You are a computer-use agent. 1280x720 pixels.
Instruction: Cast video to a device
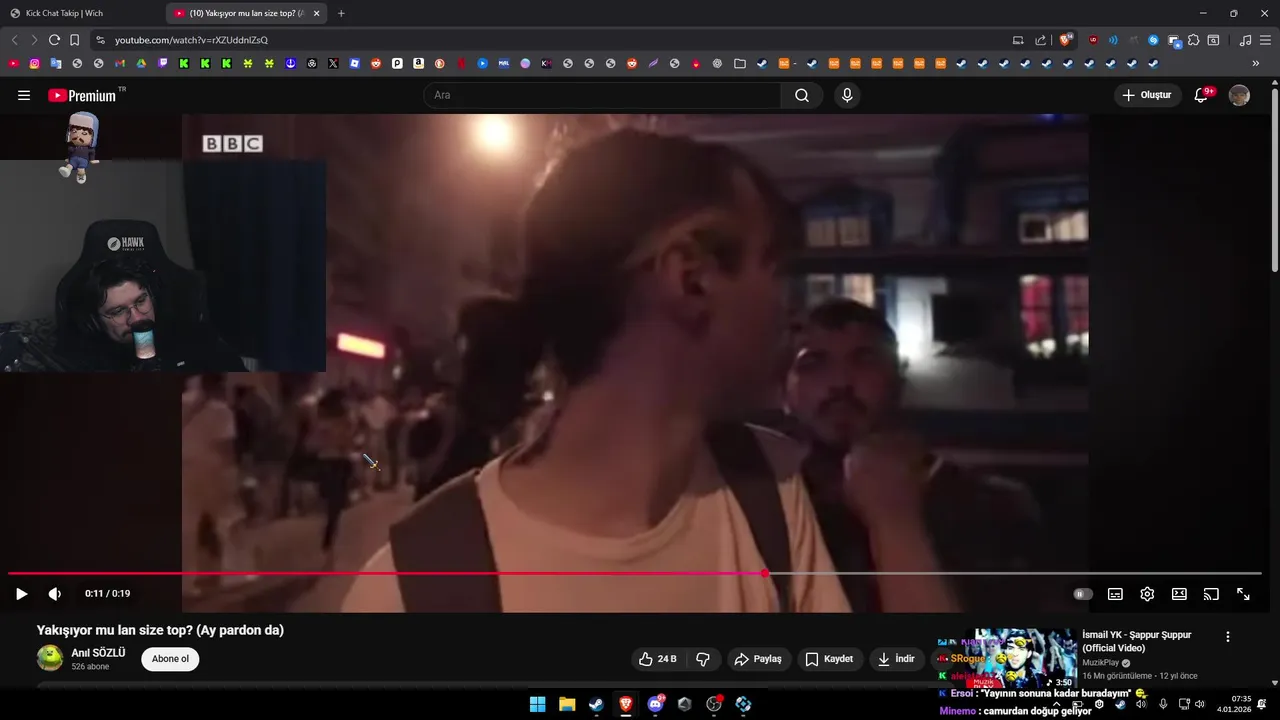[x=1211, y=594]
